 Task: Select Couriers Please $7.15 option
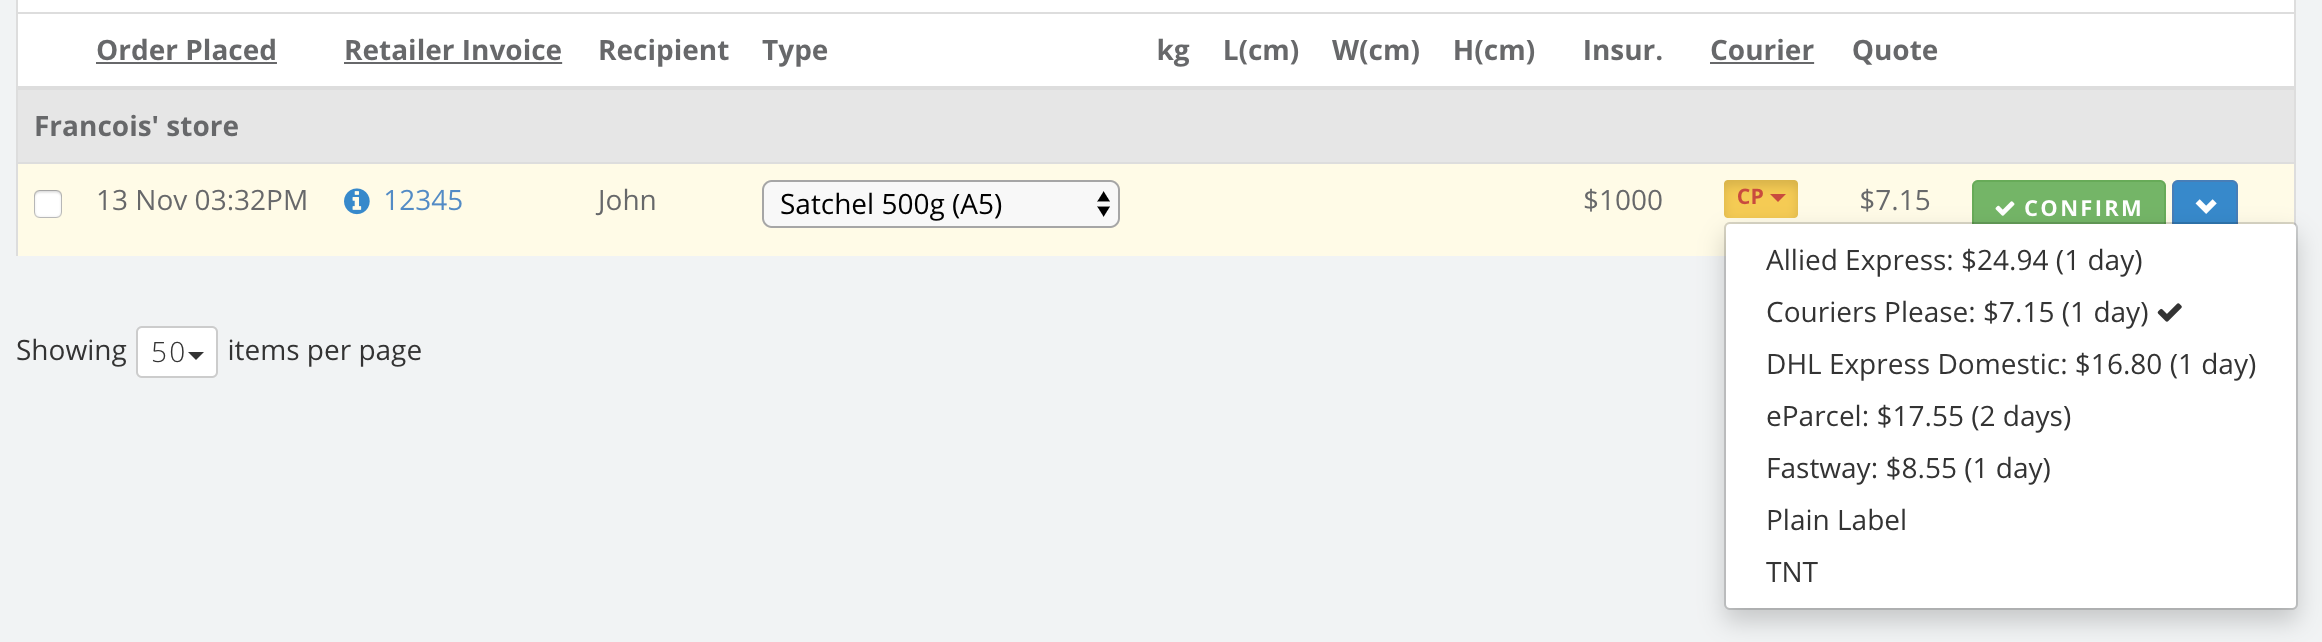[1957, 312]
